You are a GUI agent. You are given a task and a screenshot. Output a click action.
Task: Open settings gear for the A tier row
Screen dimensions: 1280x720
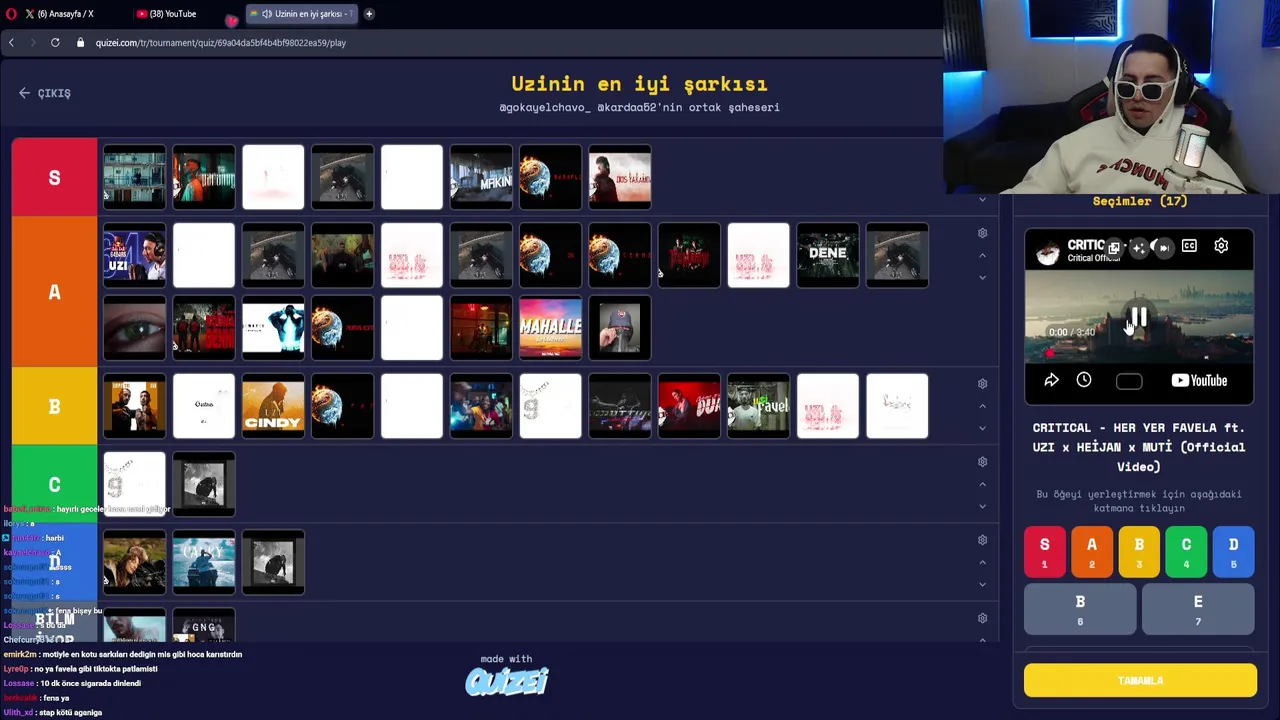982,233
